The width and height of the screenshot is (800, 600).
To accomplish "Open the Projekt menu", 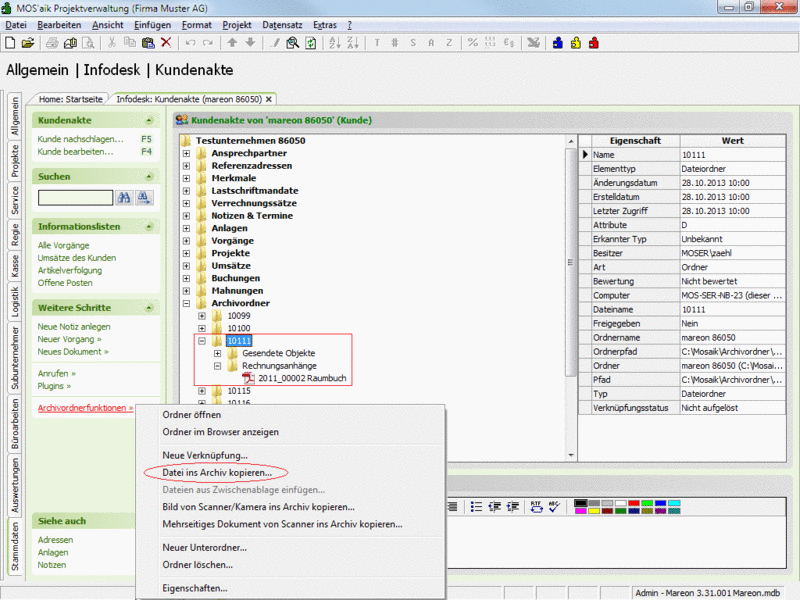I will pyautogui.click(x=237, y=25).
